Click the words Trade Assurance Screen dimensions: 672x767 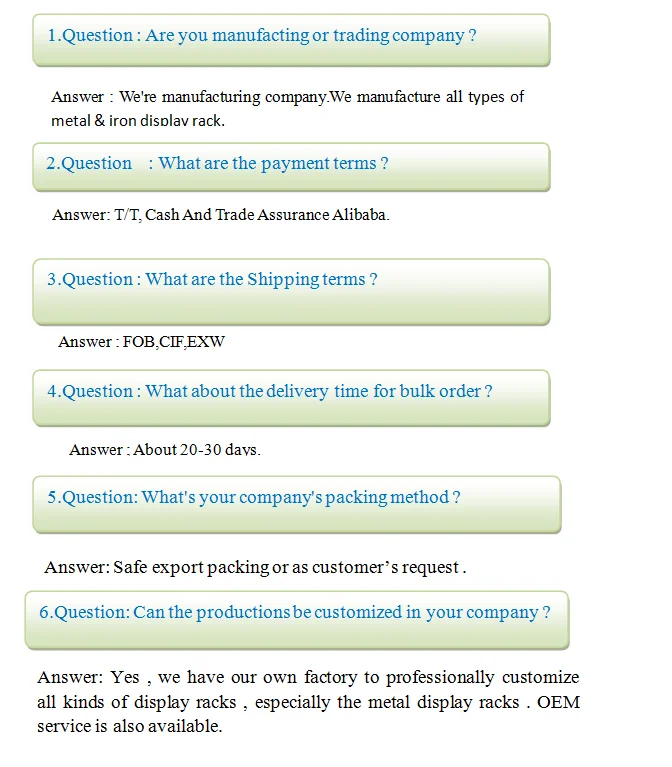[x=272, y=215]
